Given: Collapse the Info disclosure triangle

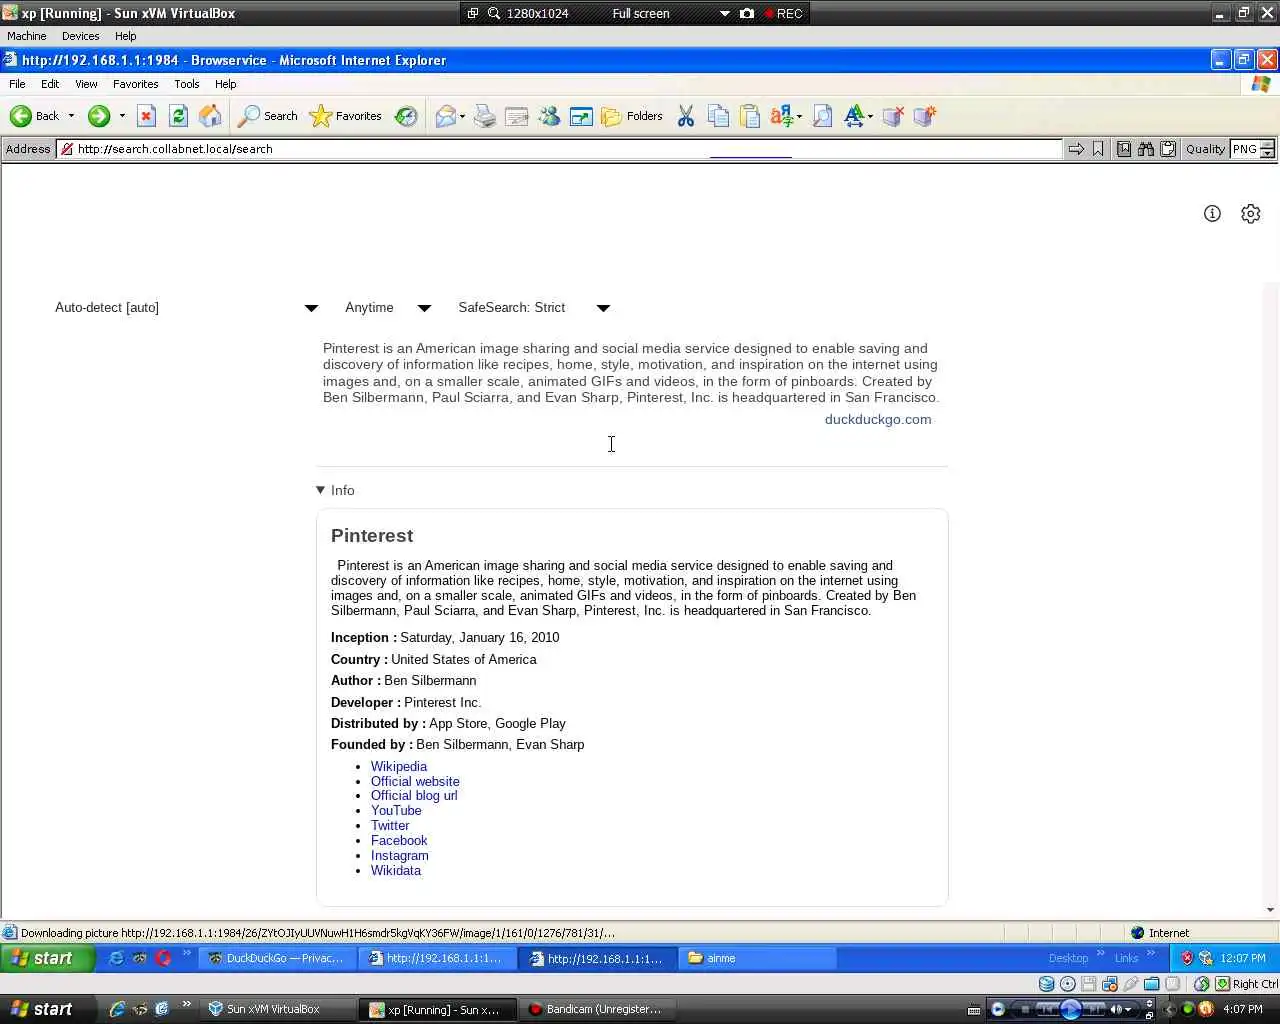Looking at the screenshot, I should point(320,490).
